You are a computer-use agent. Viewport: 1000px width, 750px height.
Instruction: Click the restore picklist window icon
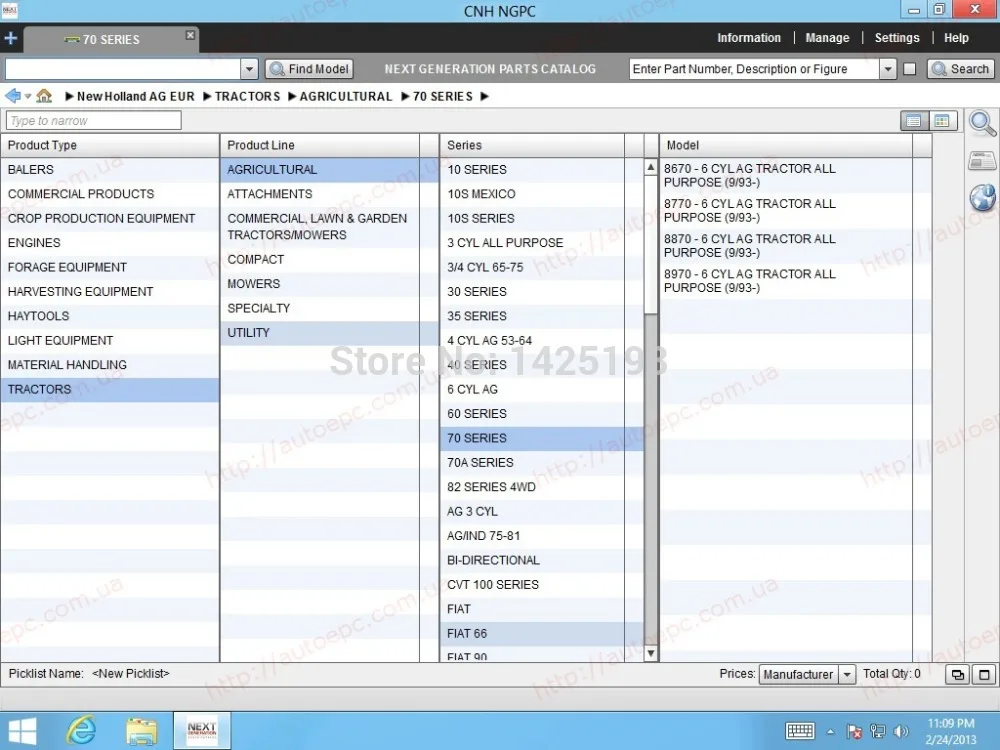958,675
